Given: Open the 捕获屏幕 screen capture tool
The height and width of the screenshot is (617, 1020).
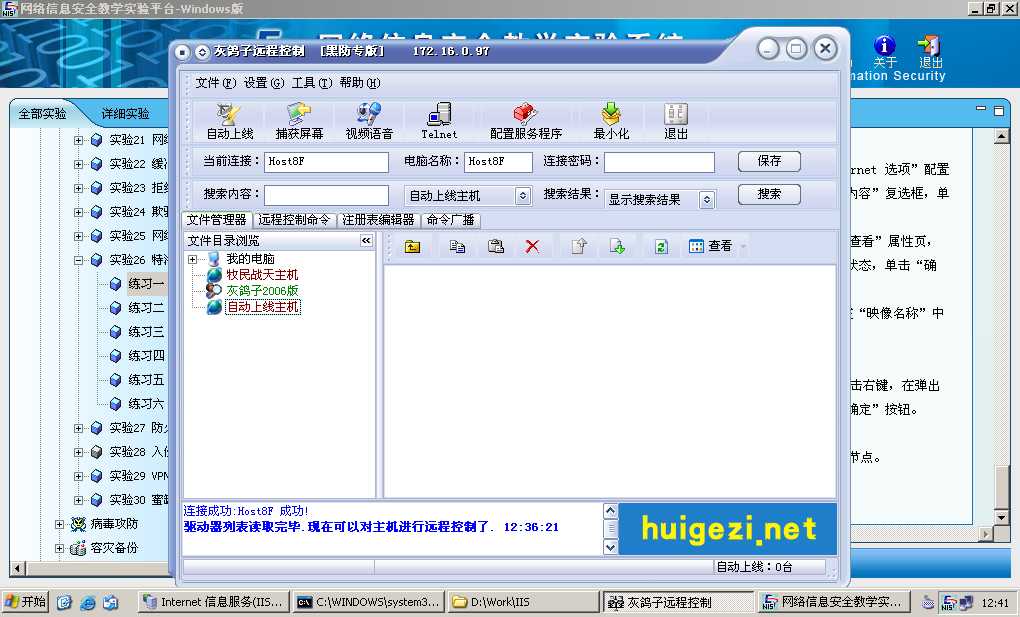Looking at the screenshot, I should coord(299,121).
